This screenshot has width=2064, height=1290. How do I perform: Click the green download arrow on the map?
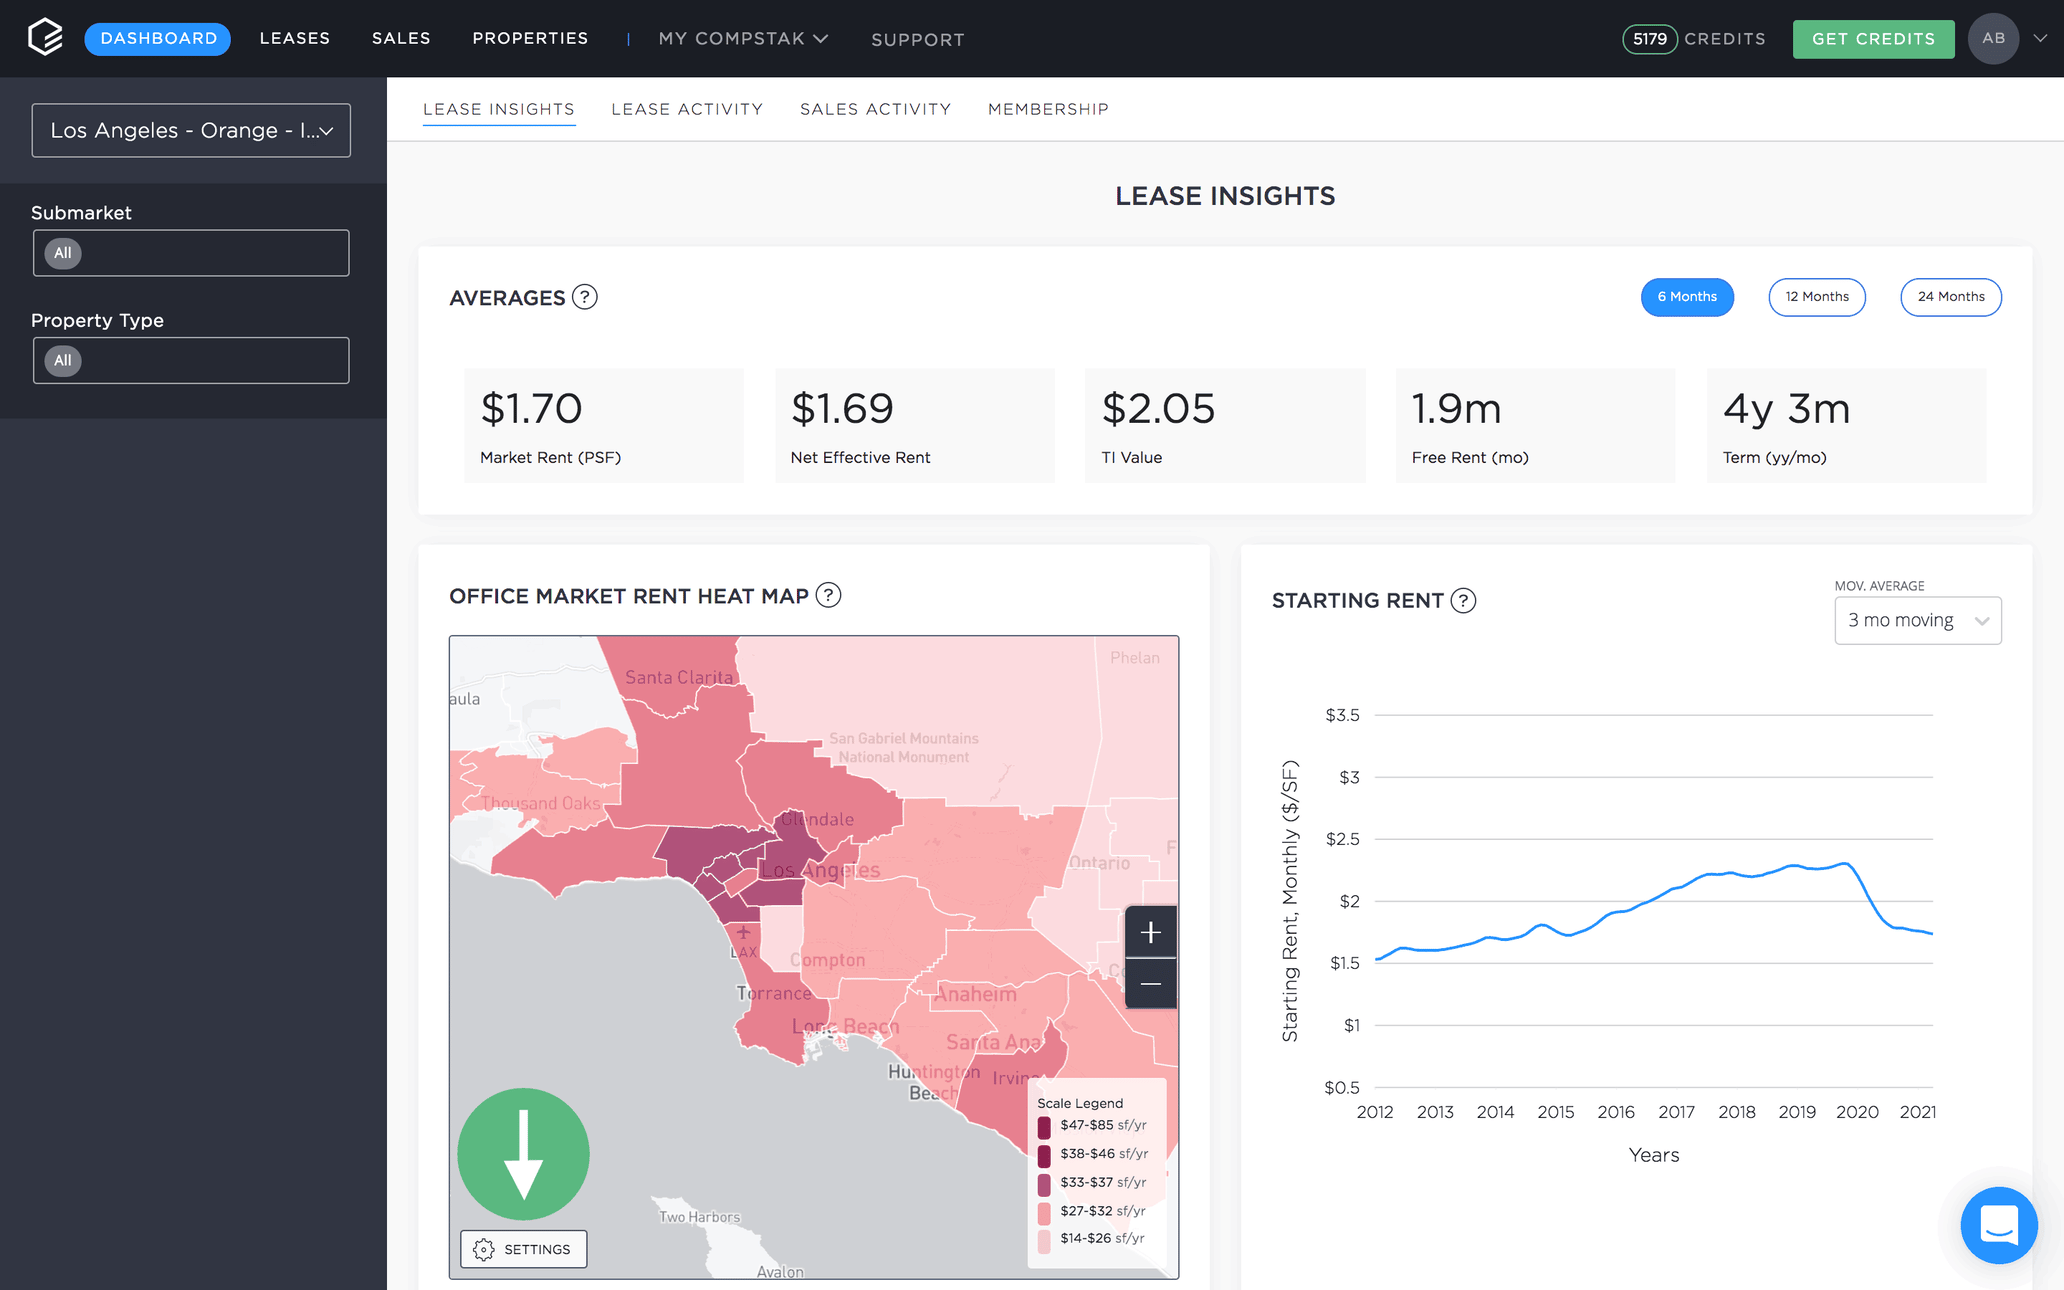coord(523,1154)
